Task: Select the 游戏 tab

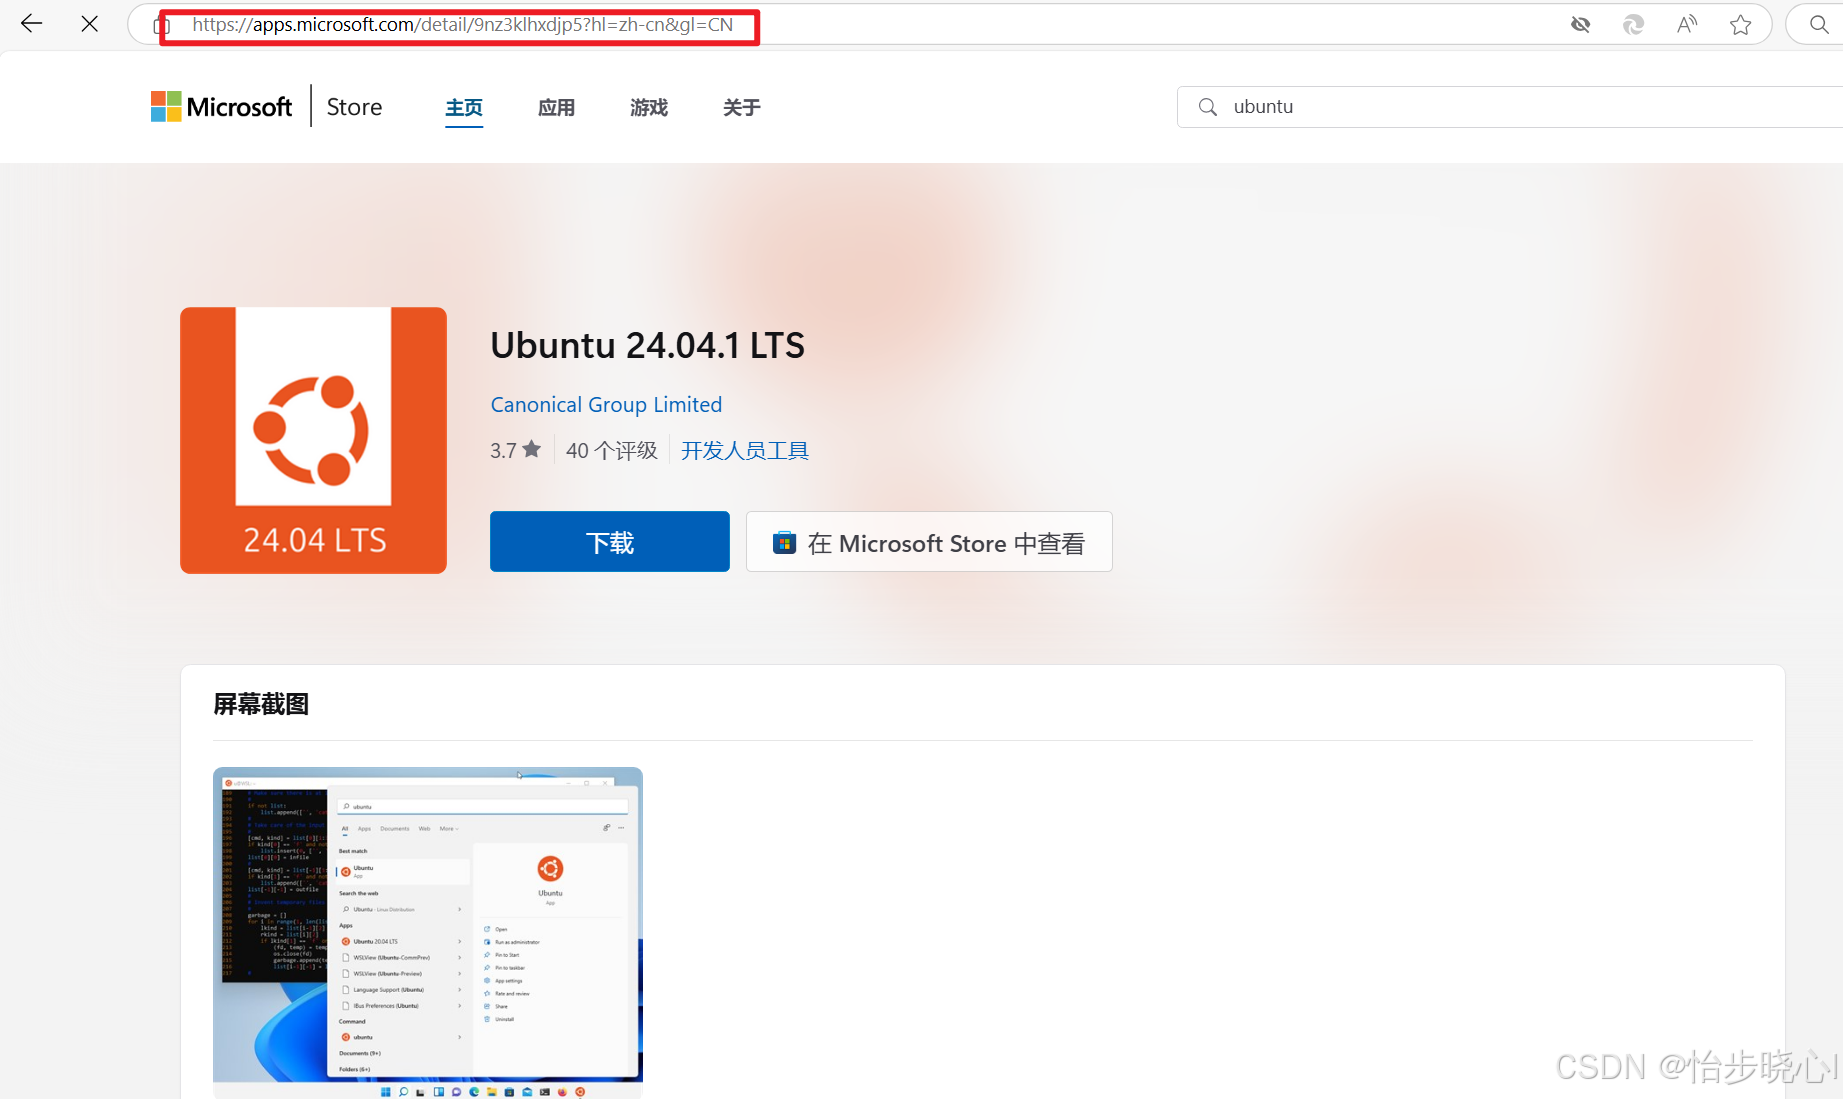Action: coord(649,108)
